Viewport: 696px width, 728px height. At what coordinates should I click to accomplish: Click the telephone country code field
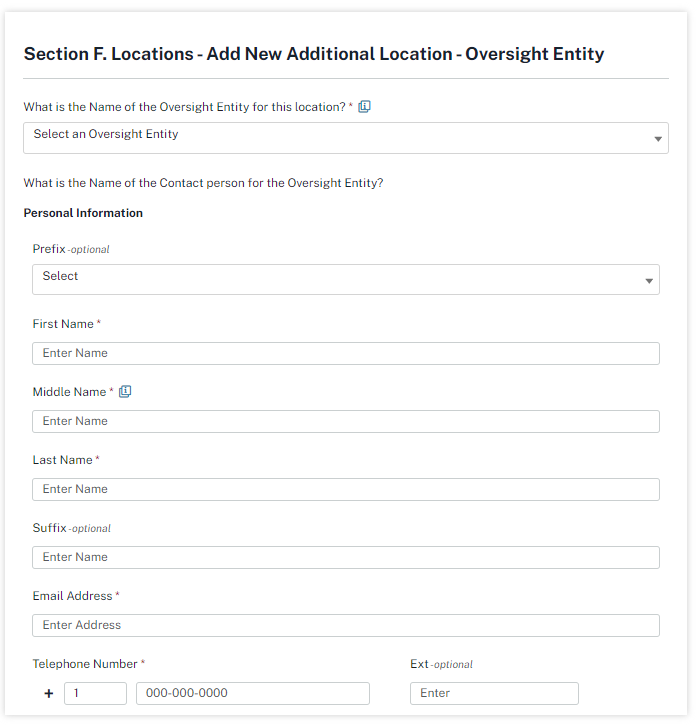[x=95, y=693]
